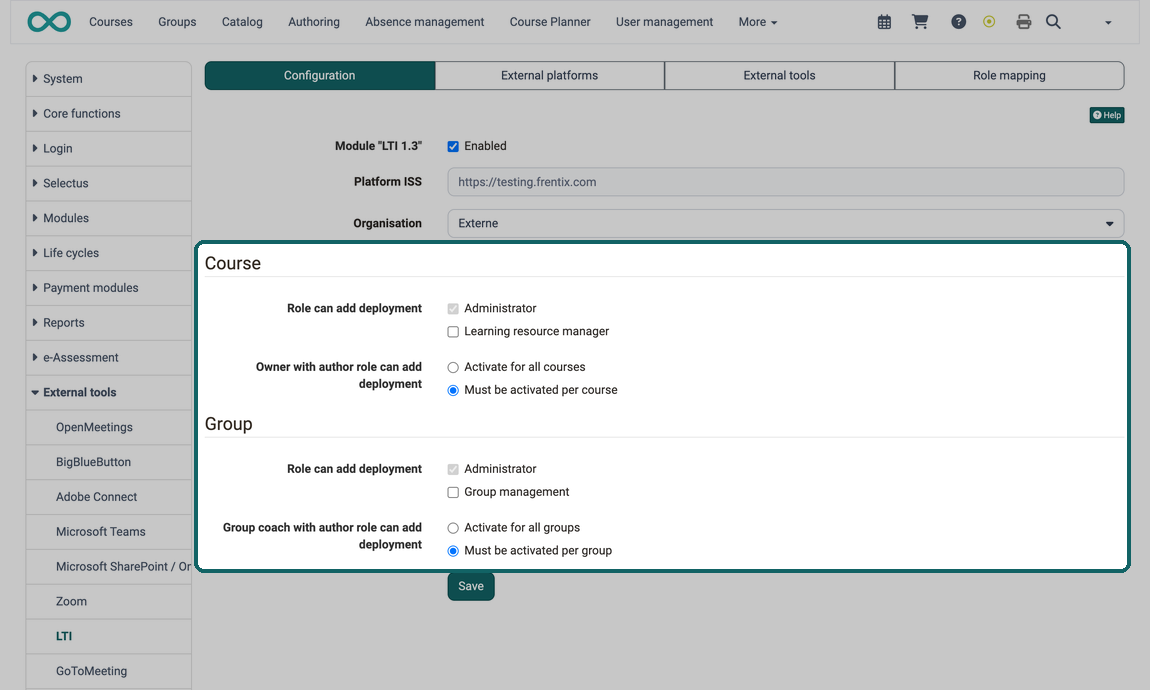Viewport: 1150px width, 690px height.
Task: Select Must be activated per group
Action: (453, 551)
